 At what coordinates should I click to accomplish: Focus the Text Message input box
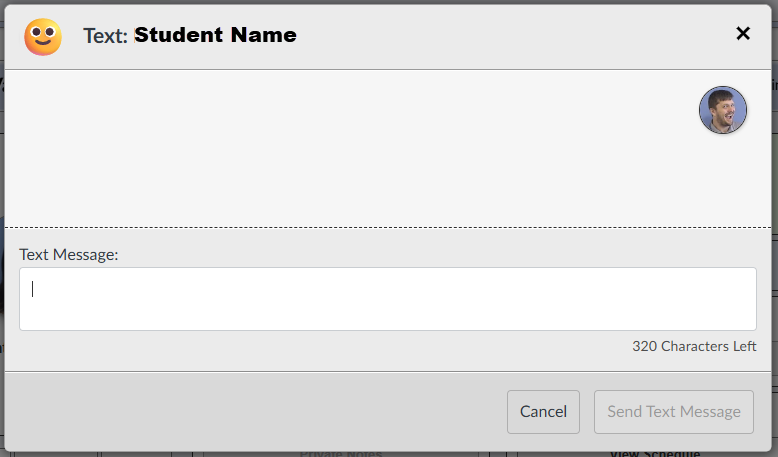point(388,299)
